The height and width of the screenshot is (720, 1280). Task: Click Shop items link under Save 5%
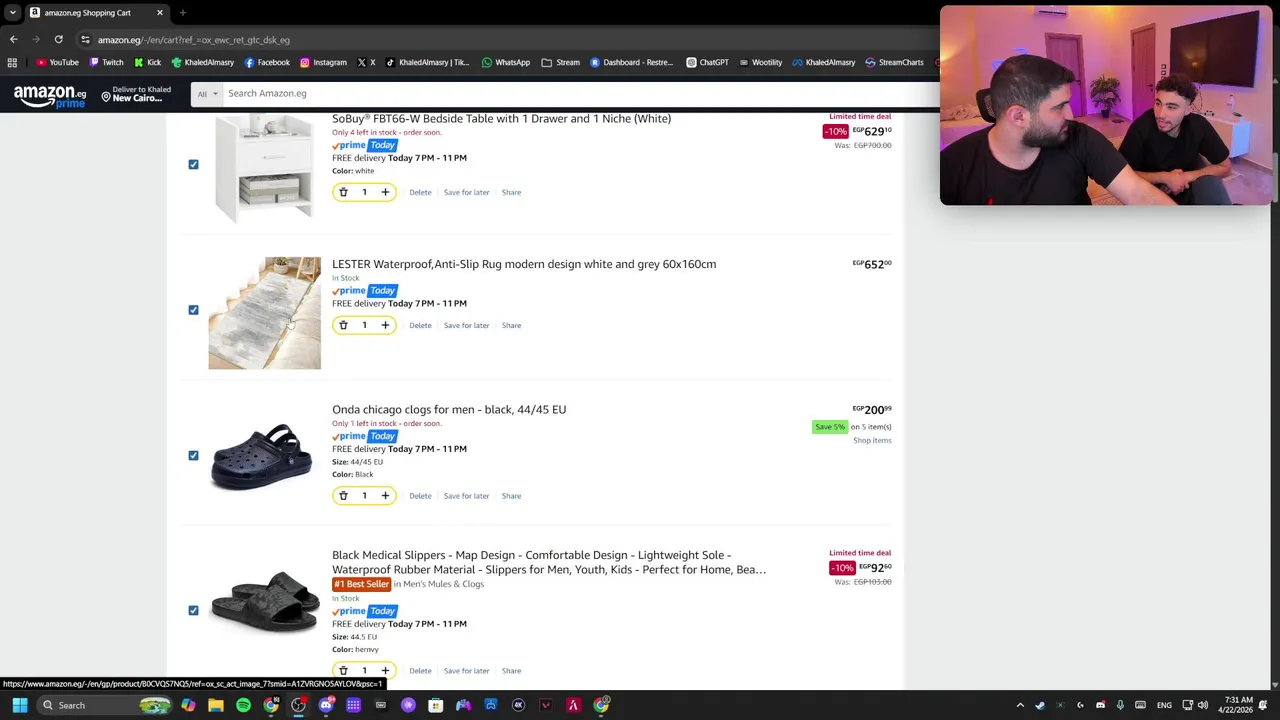click(x=872, y=440)
